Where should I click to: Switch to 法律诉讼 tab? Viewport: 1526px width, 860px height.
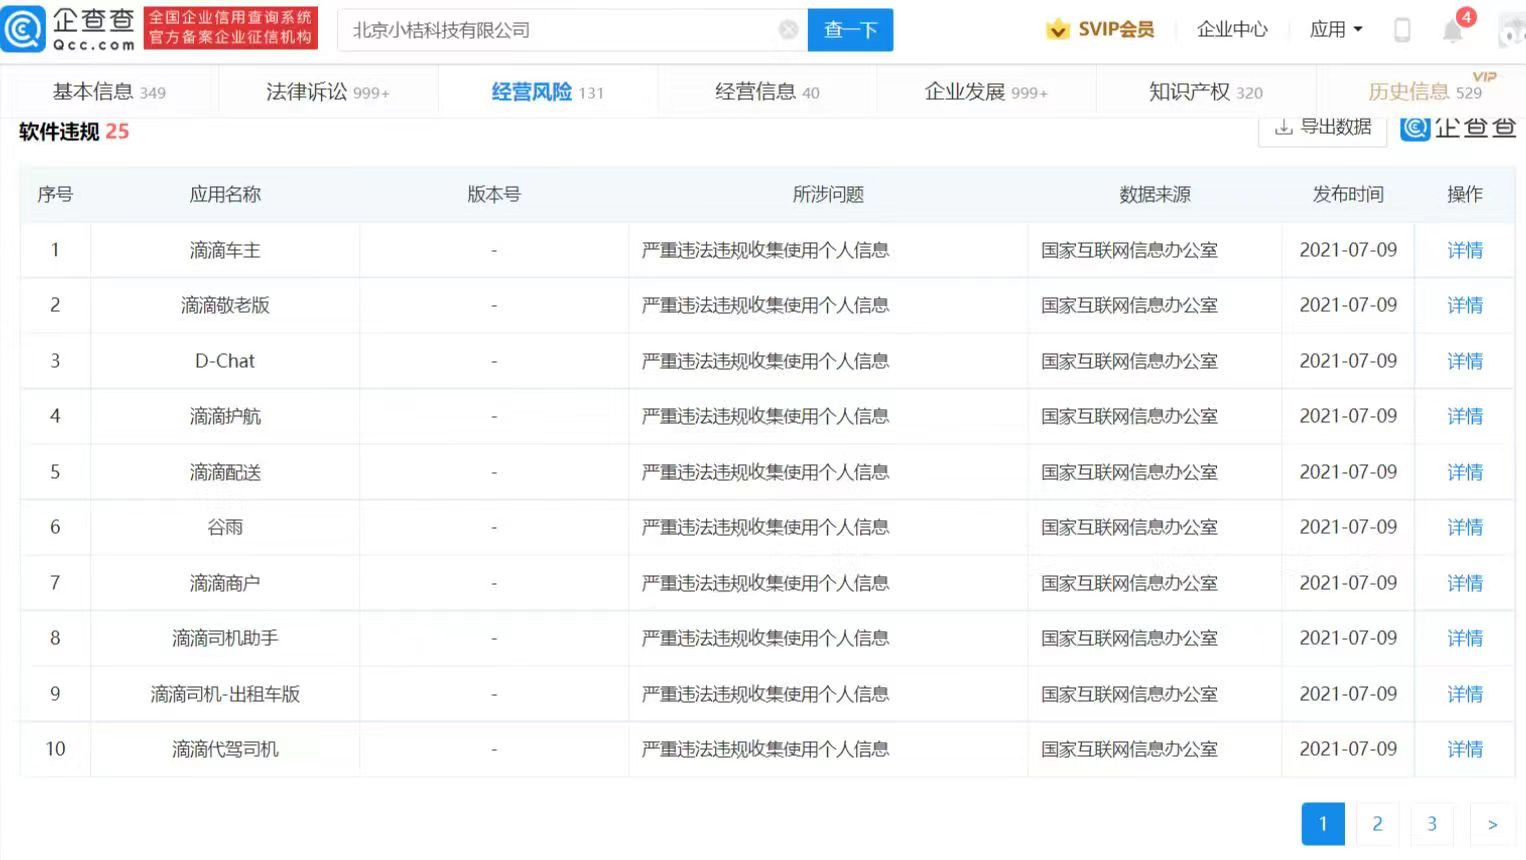click(327, 92)
